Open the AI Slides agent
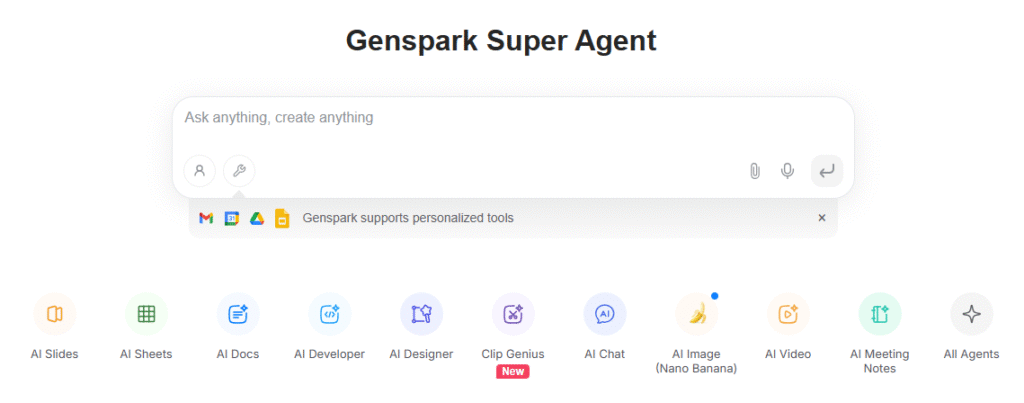The width and height of the screenshot is (1024, 403). pyautogui.click(x=55, y=314)
